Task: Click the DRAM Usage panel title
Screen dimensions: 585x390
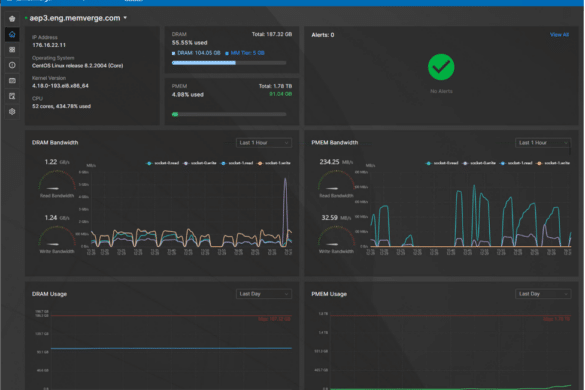Action: [x=50, y=294]
